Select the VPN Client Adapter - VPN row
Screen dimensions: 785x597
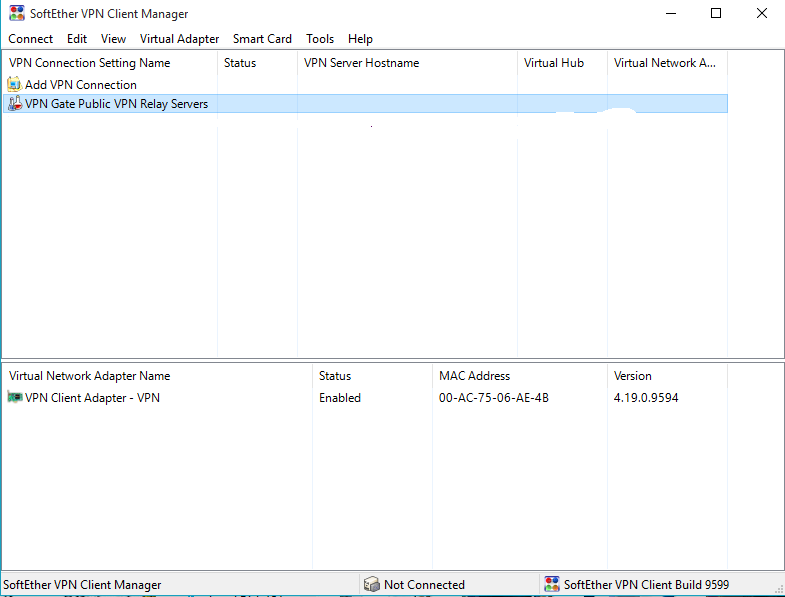pyautogui.click(x=365, y=398)
